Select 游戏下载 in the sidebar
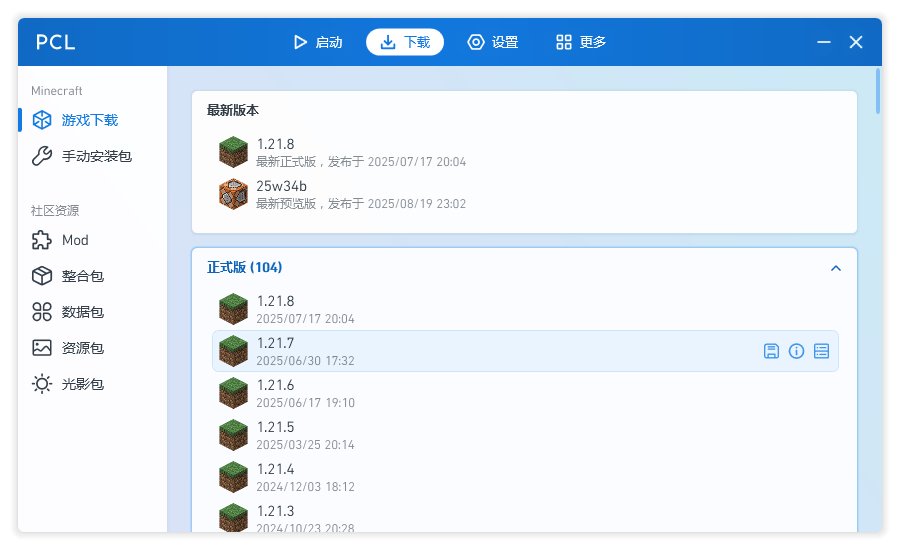900x550 pixels. click(93, 120)
